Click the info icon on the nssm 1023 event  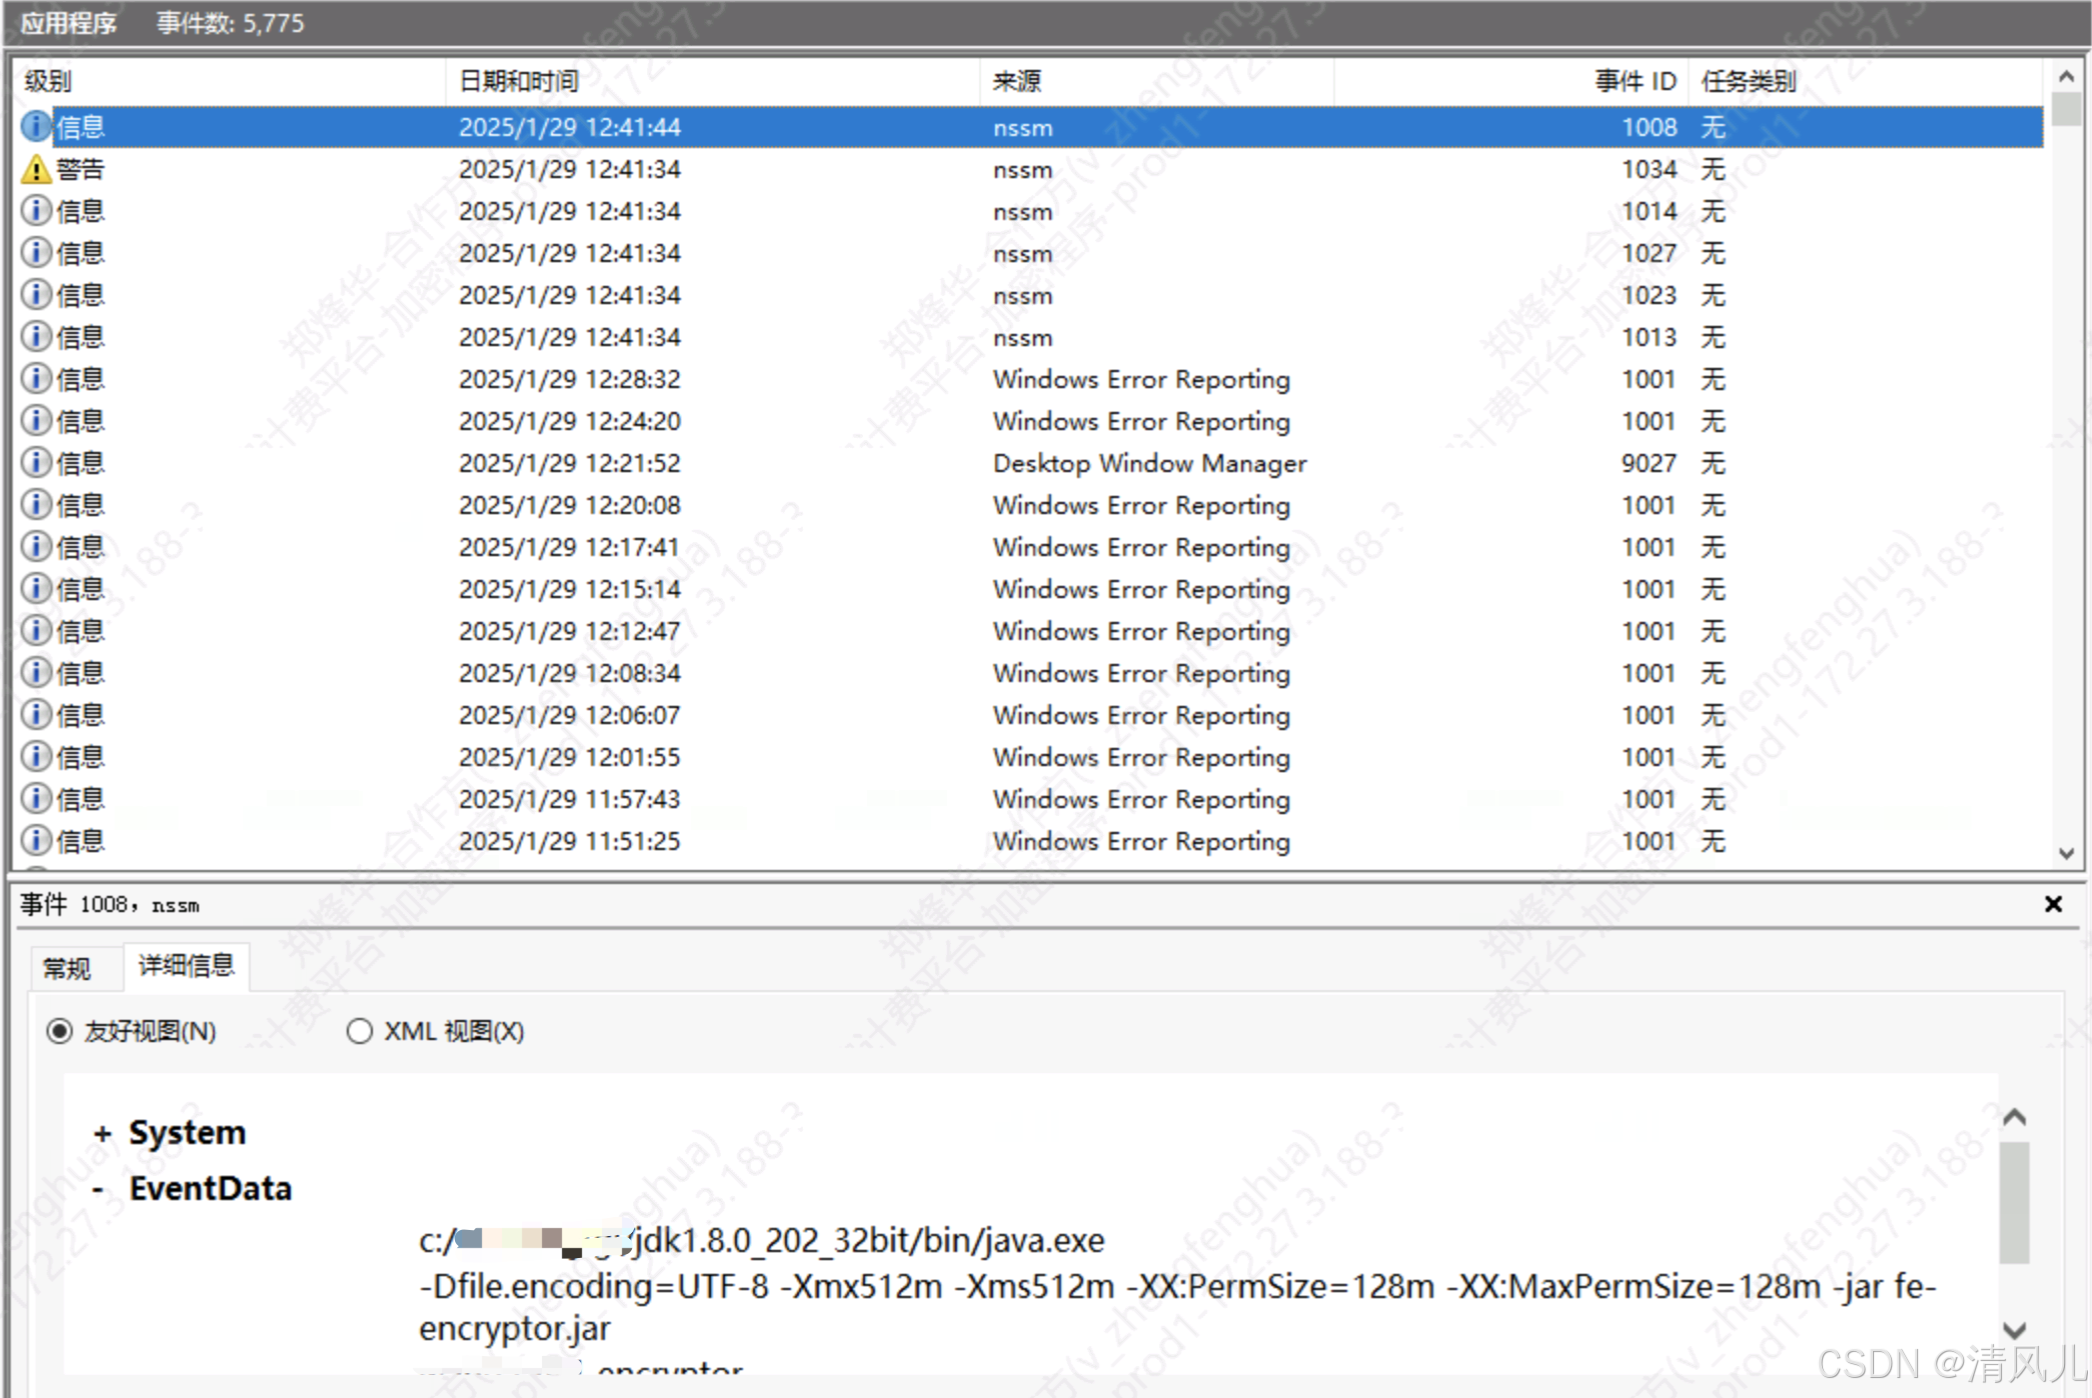coord(35,294)
